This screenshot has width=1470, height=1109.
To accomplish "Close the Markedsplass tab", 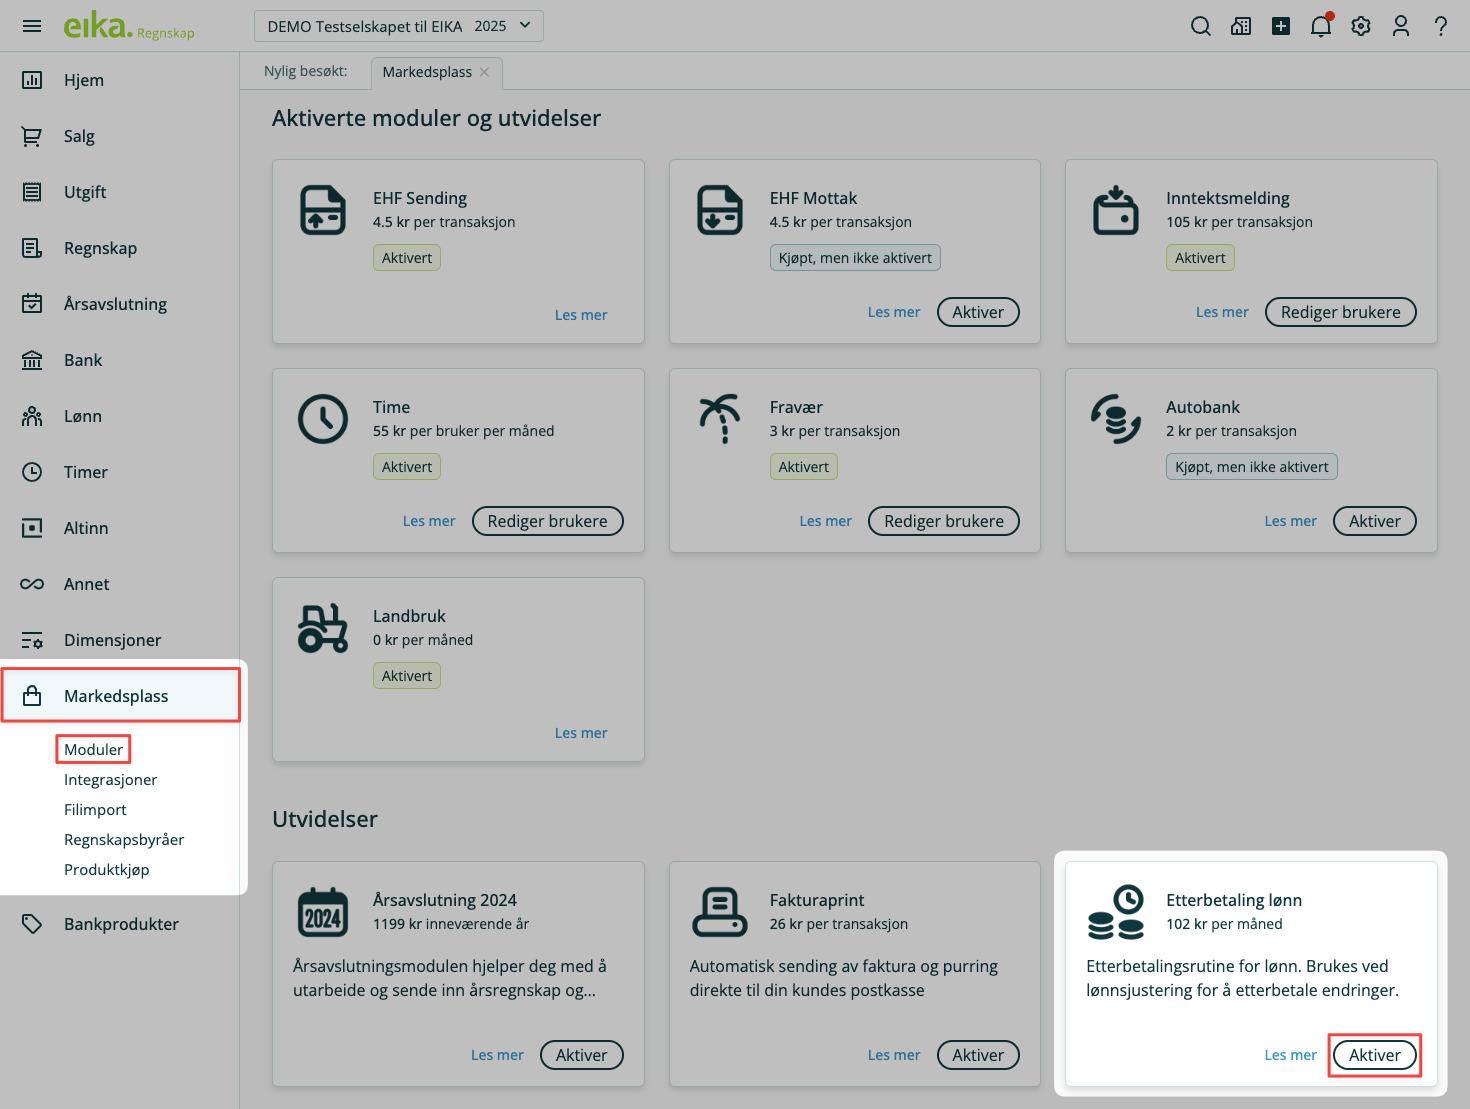I will coord(485,72).
